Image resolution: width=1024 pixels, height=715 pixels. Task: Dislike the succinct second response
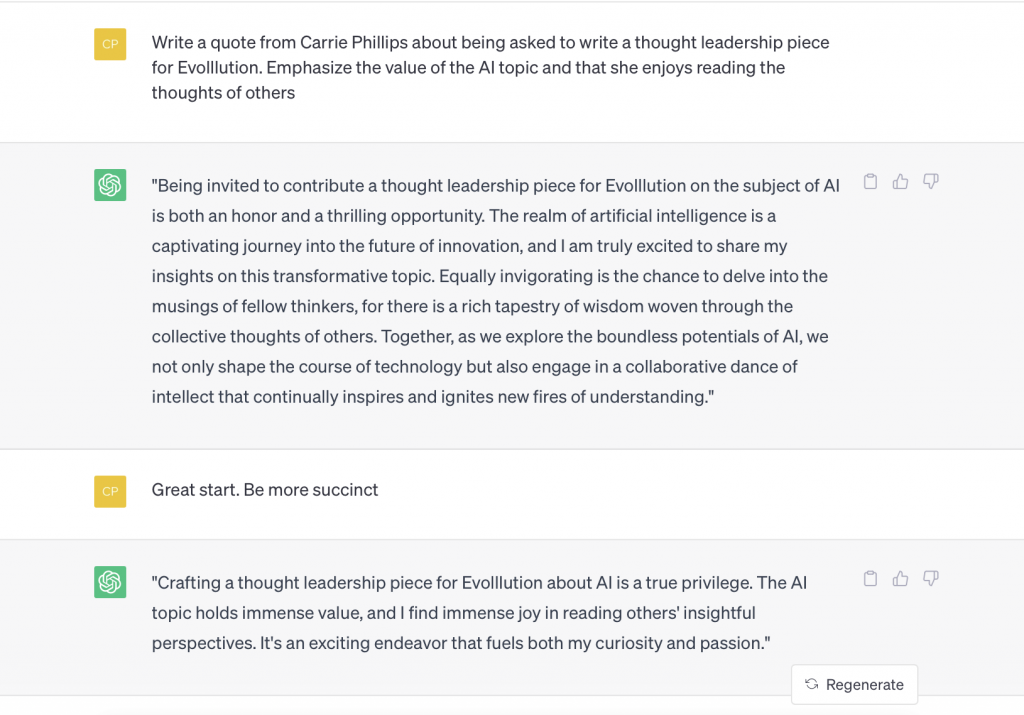pyautogui.click(x=931, y=579)
